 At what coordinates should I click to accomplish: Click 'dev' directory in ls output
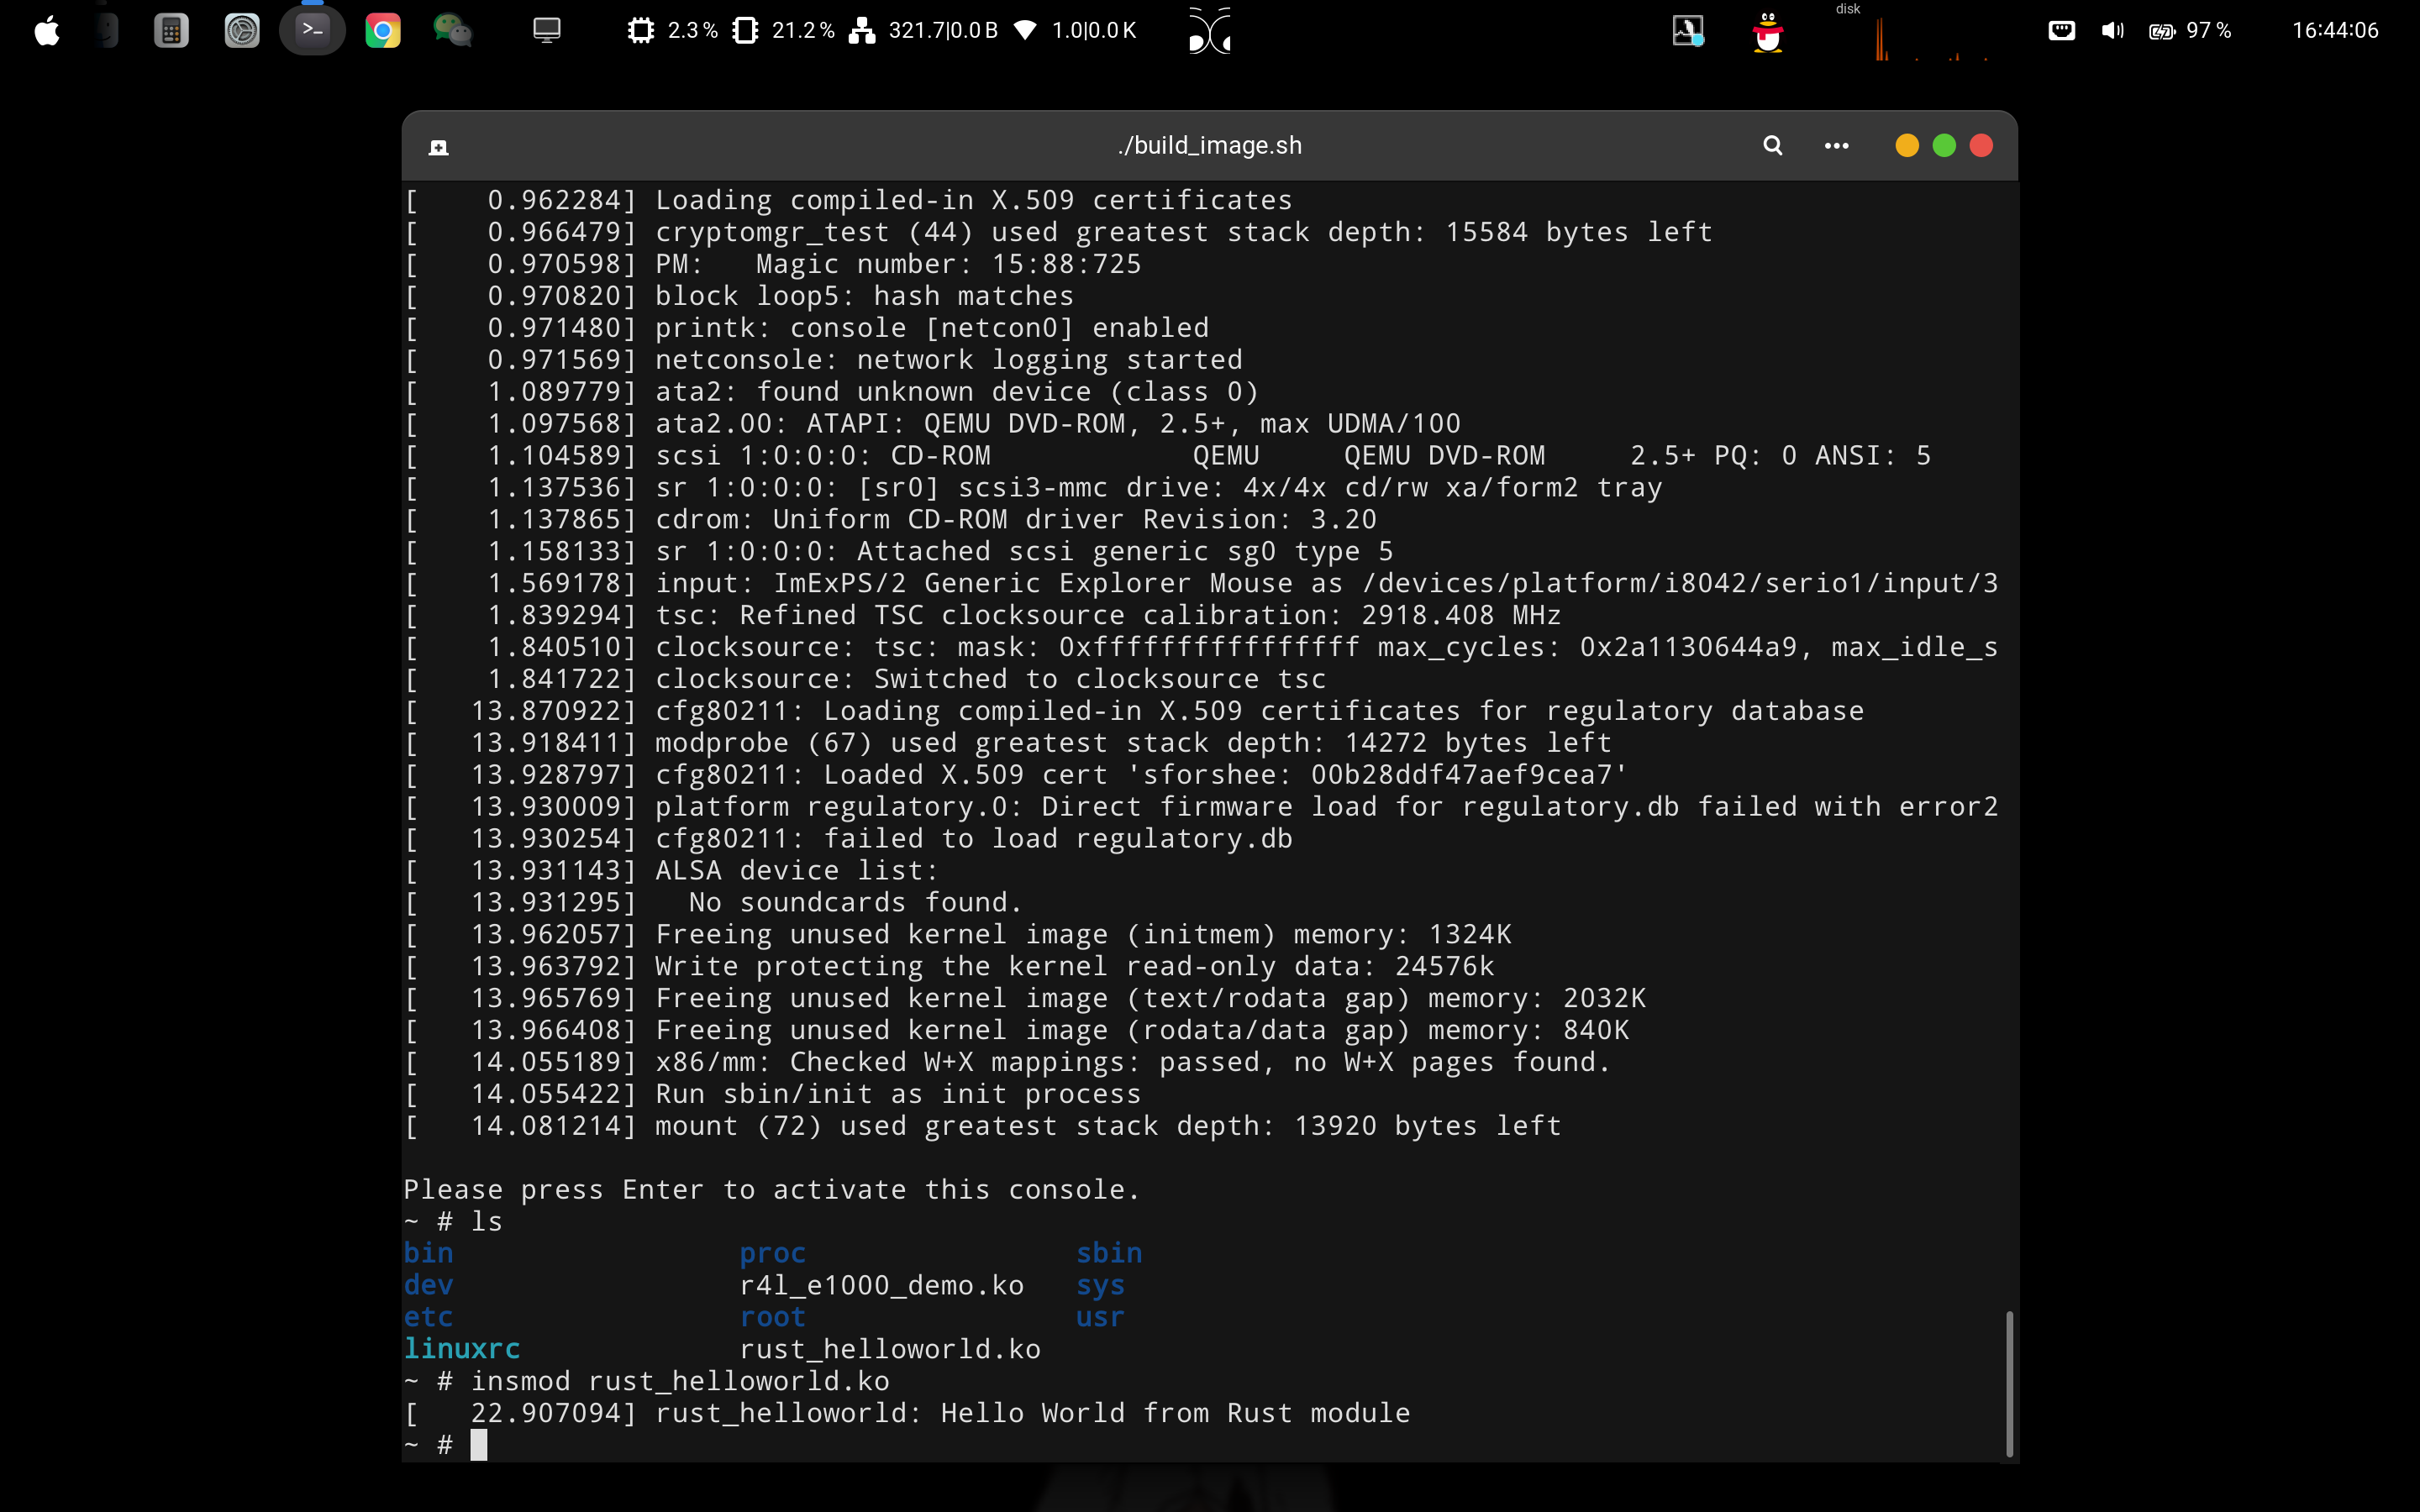pos(428,1285)
